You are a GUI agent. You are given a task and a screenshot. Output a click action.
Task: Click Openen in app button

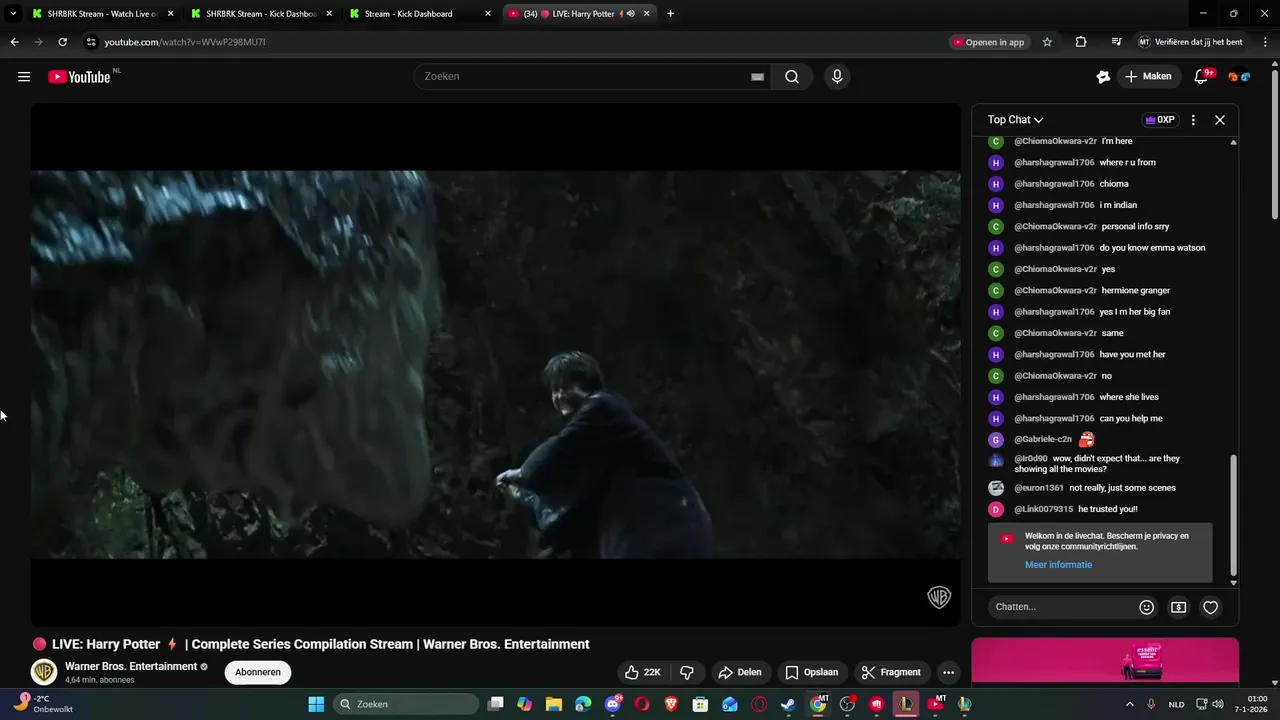(x=990, y=42)
